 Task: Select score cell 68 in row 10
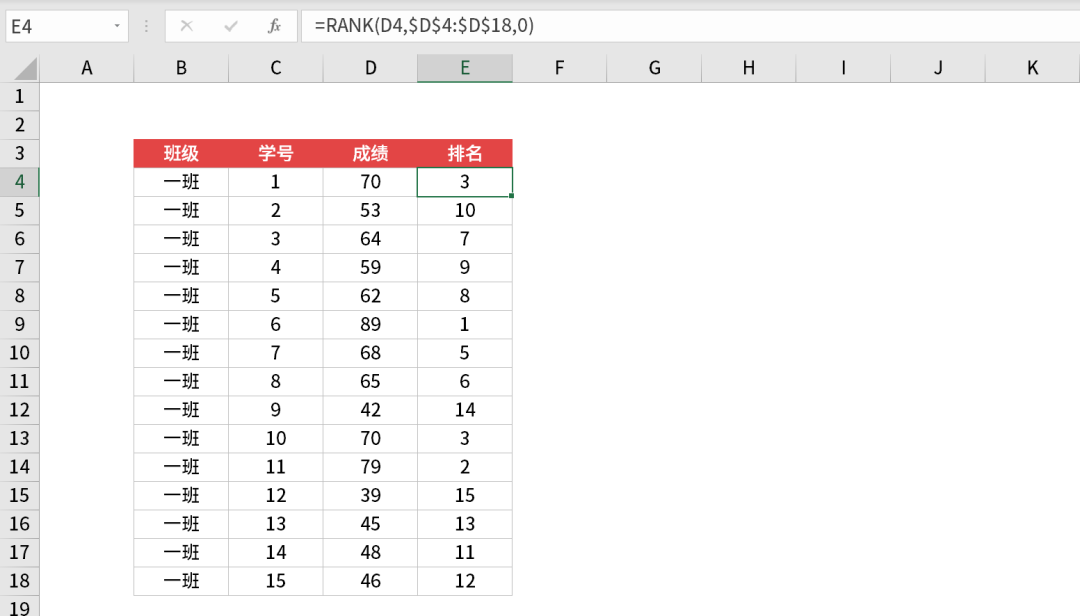click(x=370, y=353)
